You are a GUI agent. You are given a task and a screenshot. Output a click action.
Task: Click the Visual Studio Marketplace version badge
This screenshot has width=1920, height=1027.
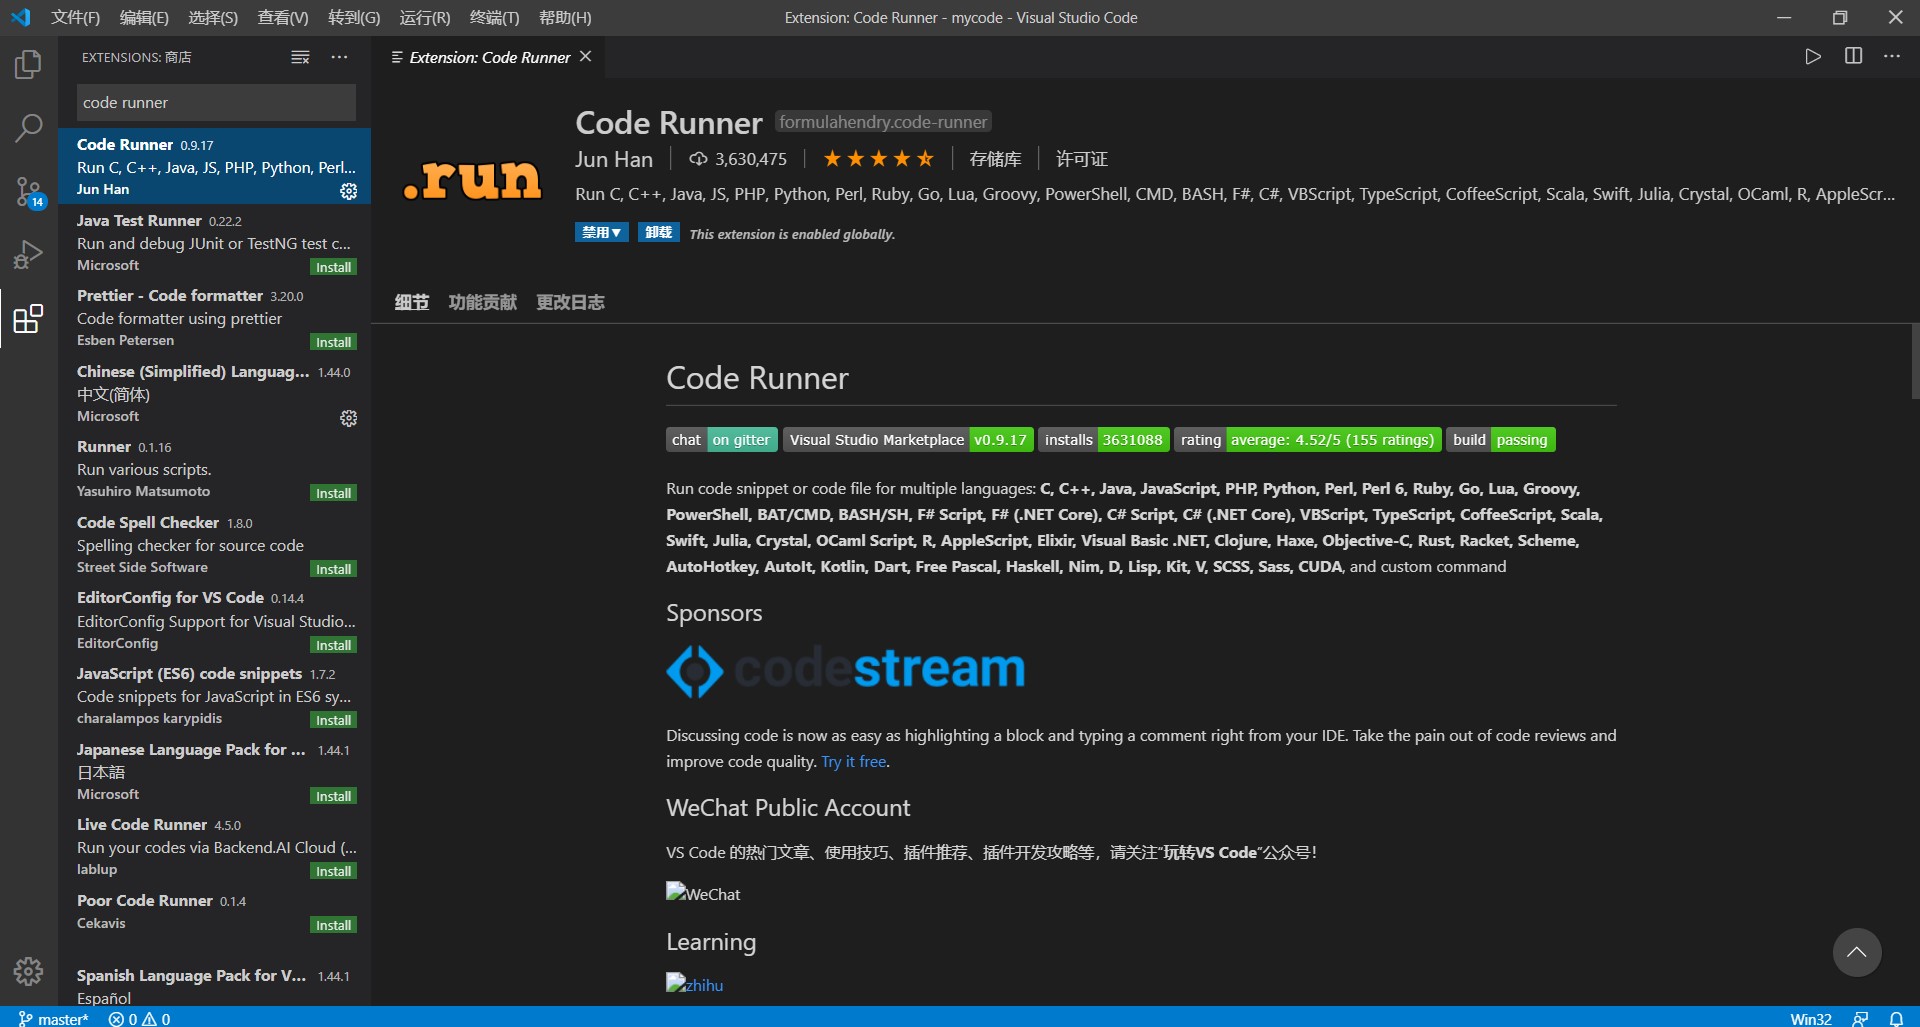tap(908, 440)
